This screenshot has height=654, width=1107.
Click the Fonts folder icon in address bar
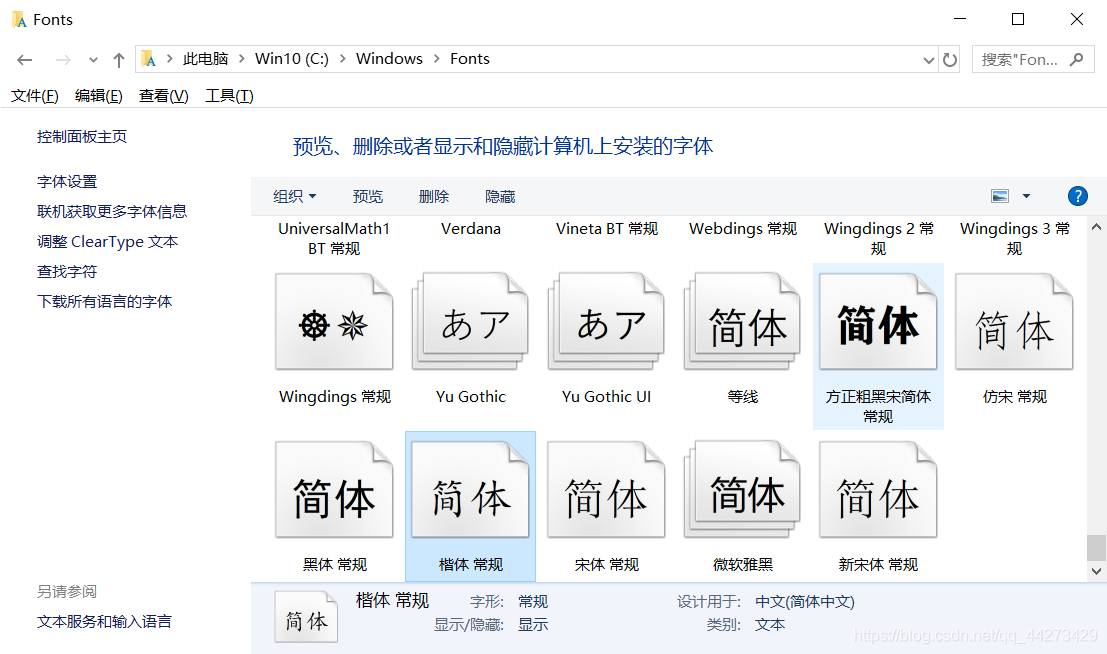pos(148,59)
